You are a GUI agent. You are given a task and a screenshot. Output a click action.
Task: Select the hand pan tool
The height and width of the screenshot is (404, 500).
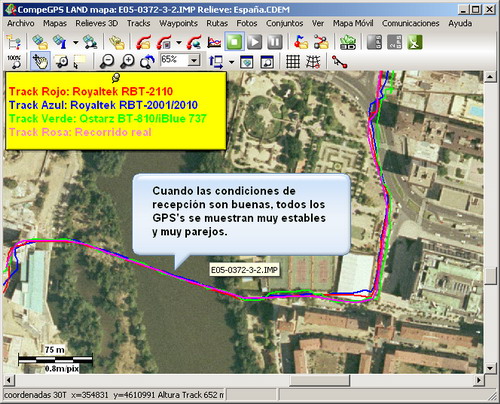pos(40,62)
